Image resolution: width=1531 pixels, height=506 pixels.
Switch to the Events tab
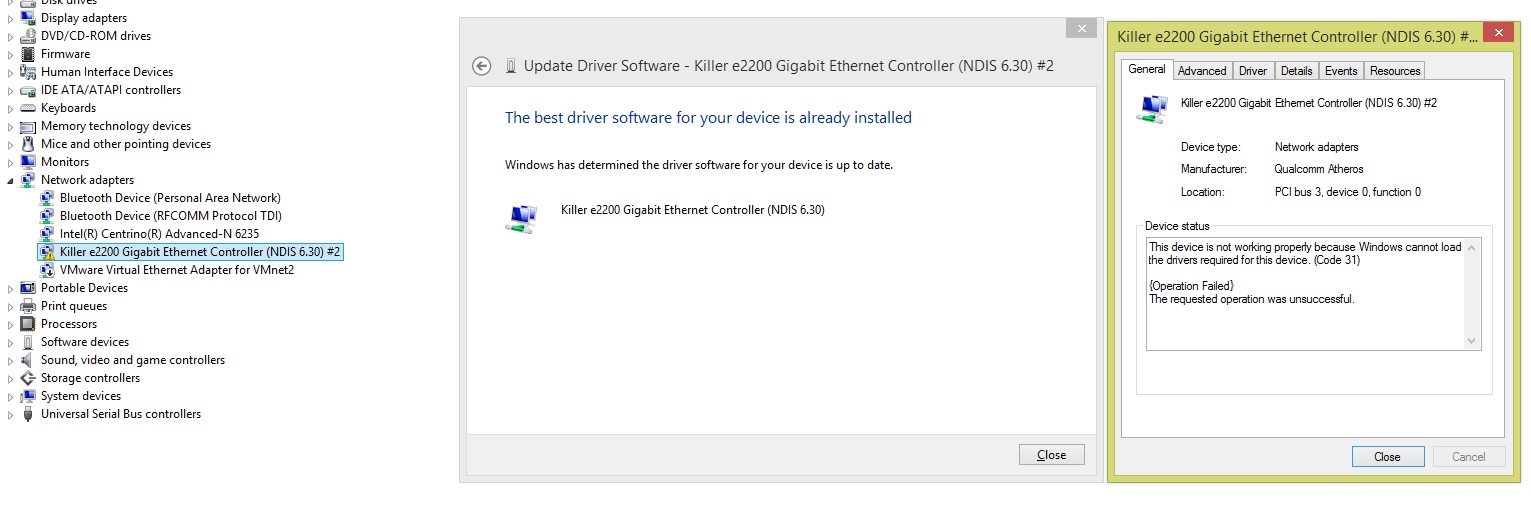tap(1341, 71)
